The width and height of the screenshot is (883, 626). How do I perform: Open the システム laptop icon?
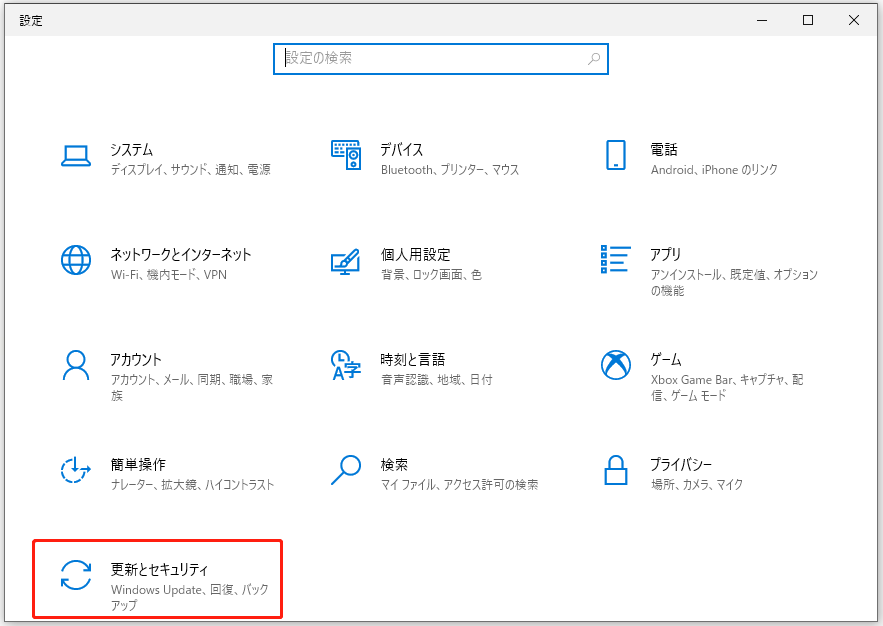(75, 156)
